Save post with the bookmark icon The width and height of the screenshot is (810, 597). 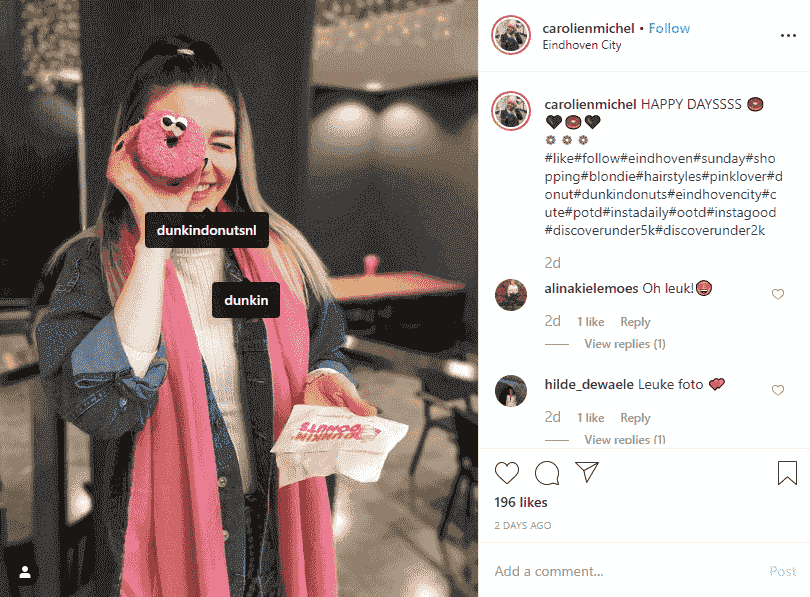click(x=787, y=473)
